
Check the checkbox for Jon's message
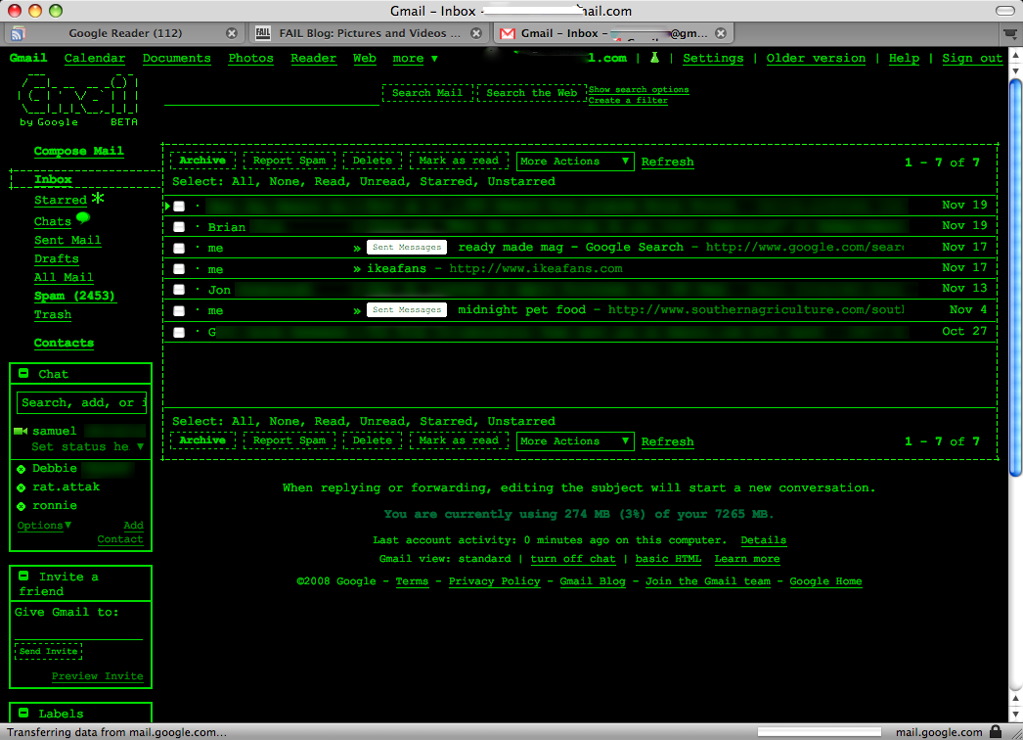coord(179,290)
